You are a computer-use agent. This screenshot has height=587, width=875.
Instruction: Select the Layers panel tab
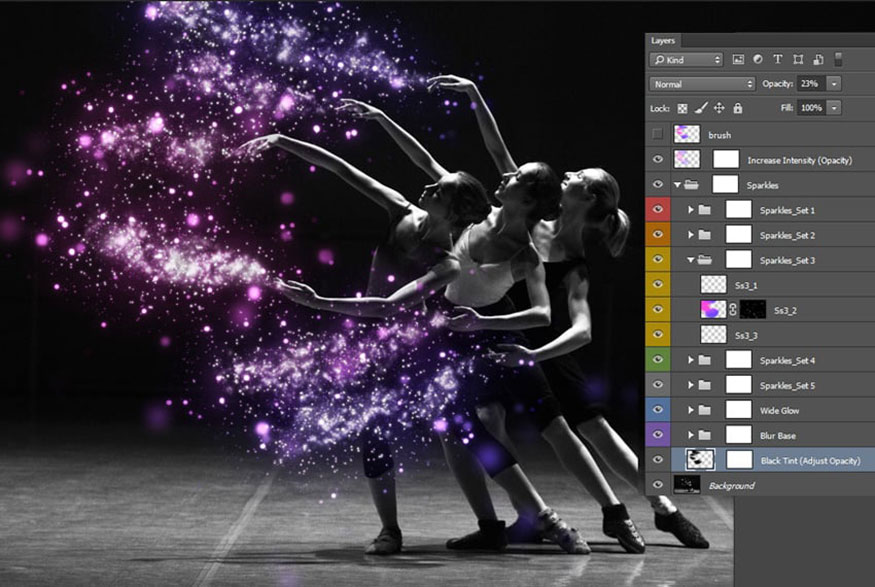click(663, 41)
